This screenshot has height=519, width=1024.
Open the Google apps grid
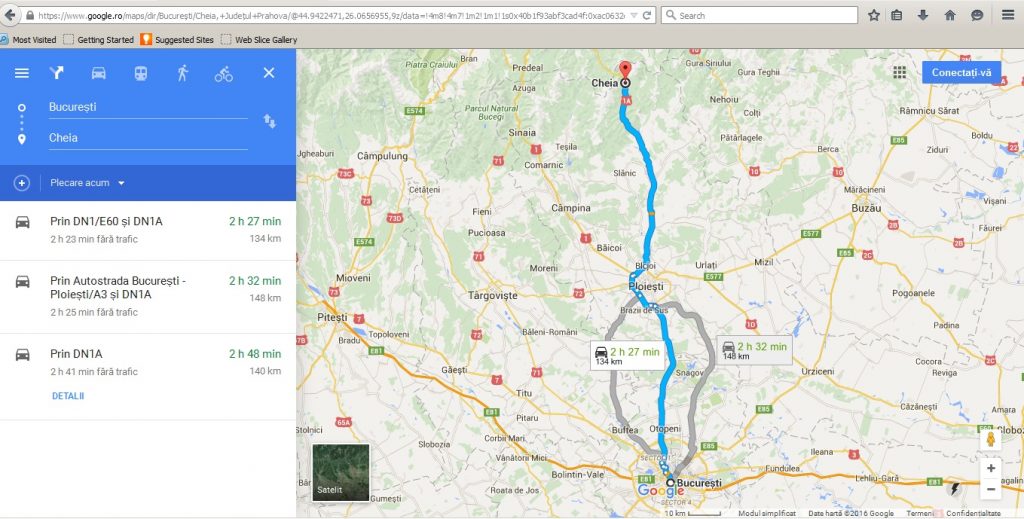click(x=899, y=72)
